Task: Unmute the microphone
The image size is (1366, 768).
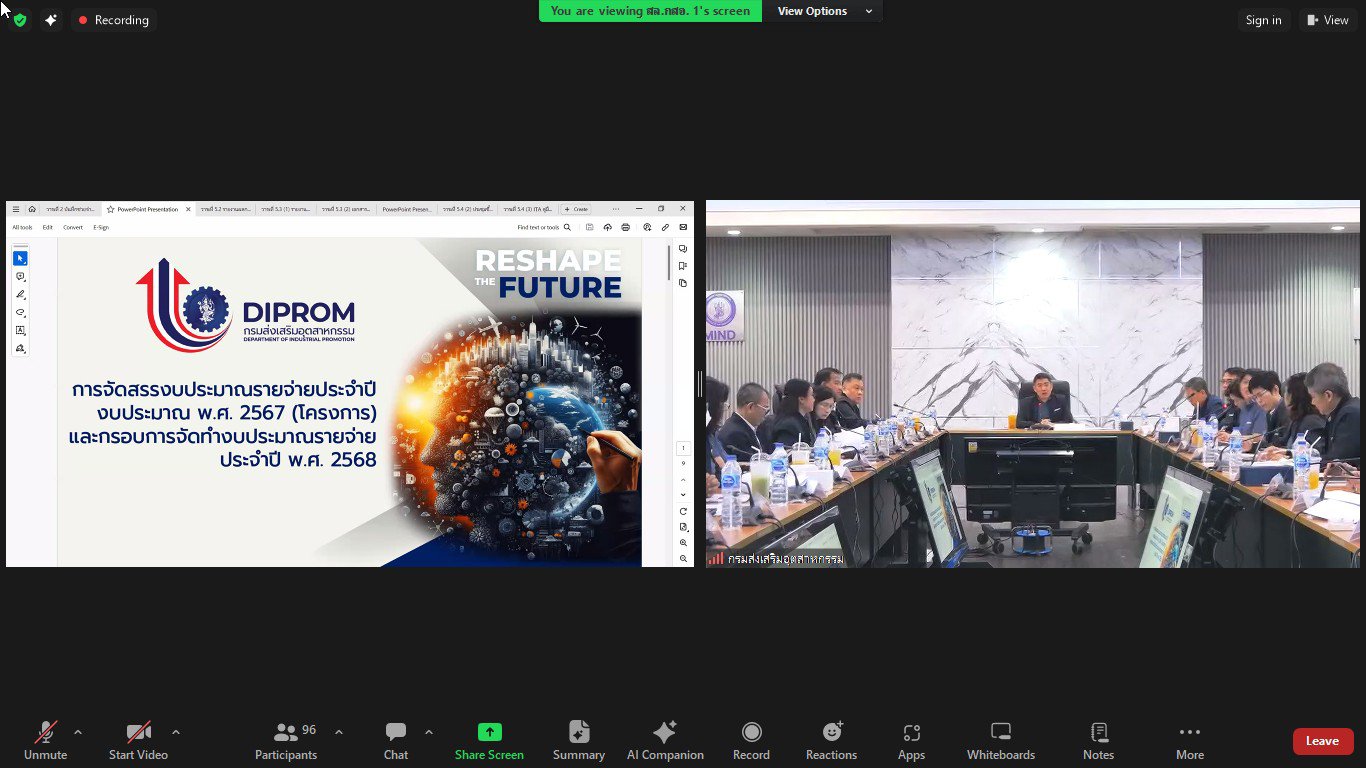Action: pyautogui.click(x=46, y=741)
